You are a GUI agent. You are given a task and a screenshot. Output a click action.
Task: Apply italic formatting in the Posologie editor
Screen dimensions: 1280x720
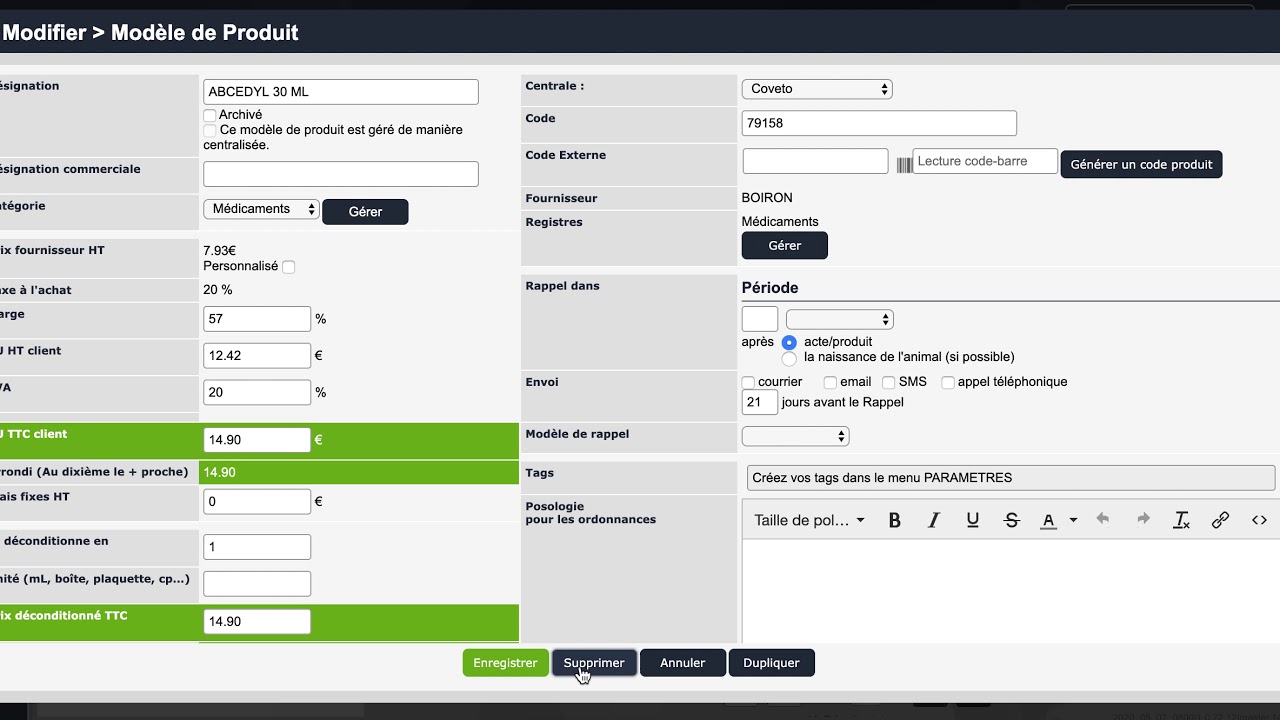(934, 520)
